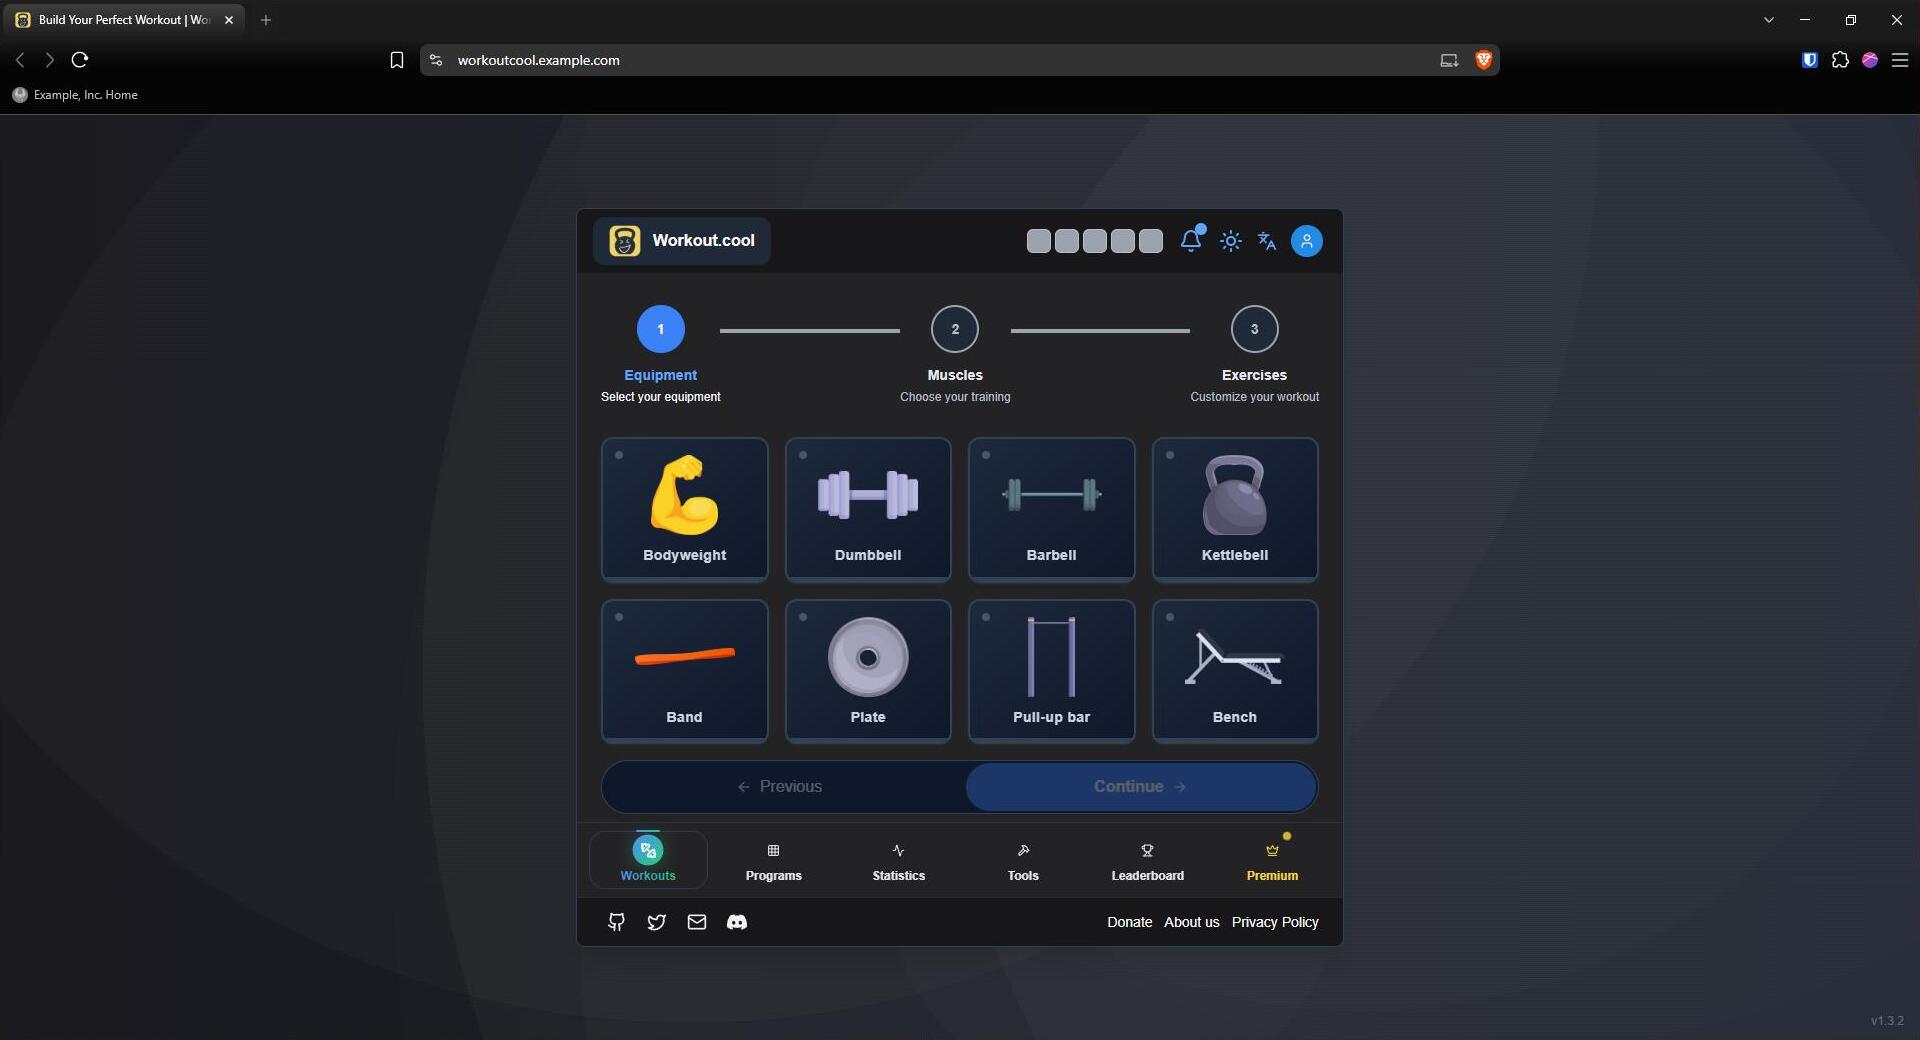Open the Premium tab
This screenshot has height=1040, width=1920.
pos(1272,860)
